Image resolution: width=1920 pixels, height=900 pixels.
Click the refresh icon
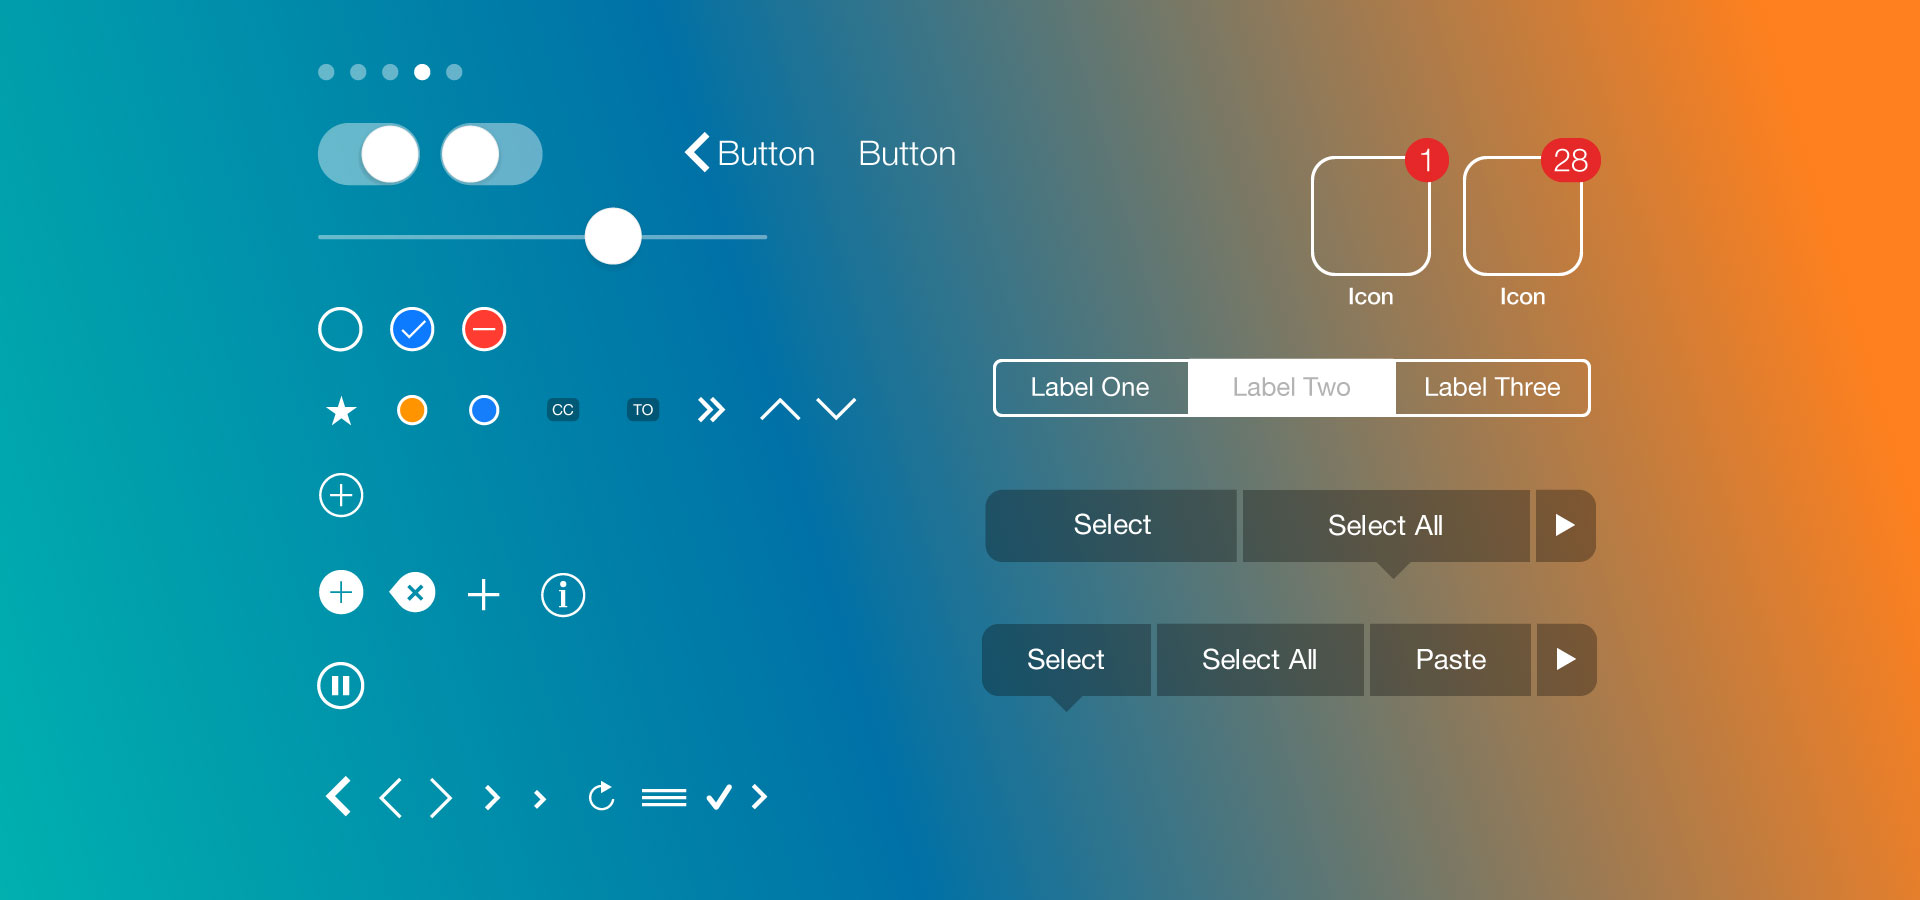click(x=601, y=796)
